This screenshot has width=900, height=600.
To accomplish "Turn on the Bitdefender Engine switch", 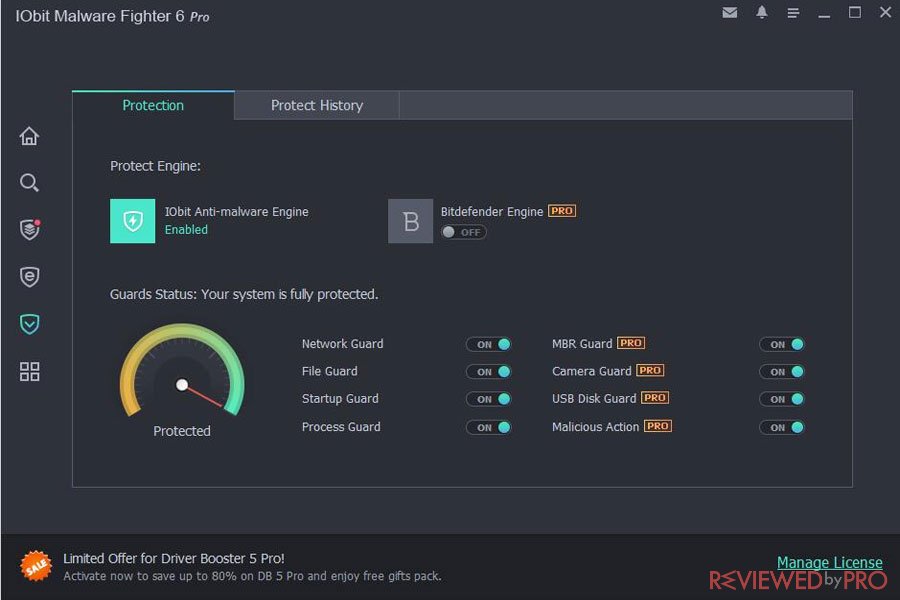I will [464, 232].
